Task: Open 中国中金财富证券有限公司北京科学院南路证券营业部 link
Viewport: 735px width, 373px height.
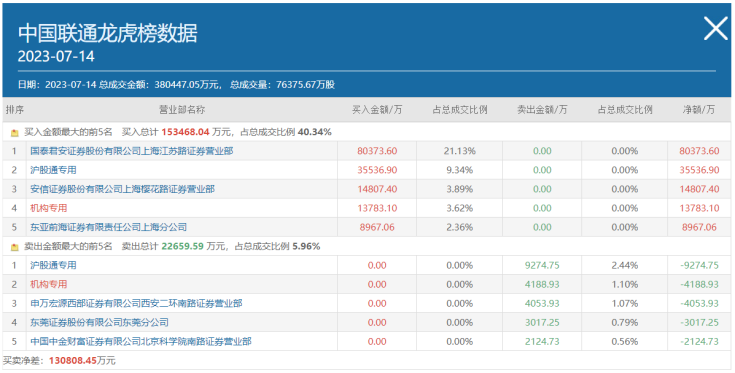Action: click(x=141, y=342)
